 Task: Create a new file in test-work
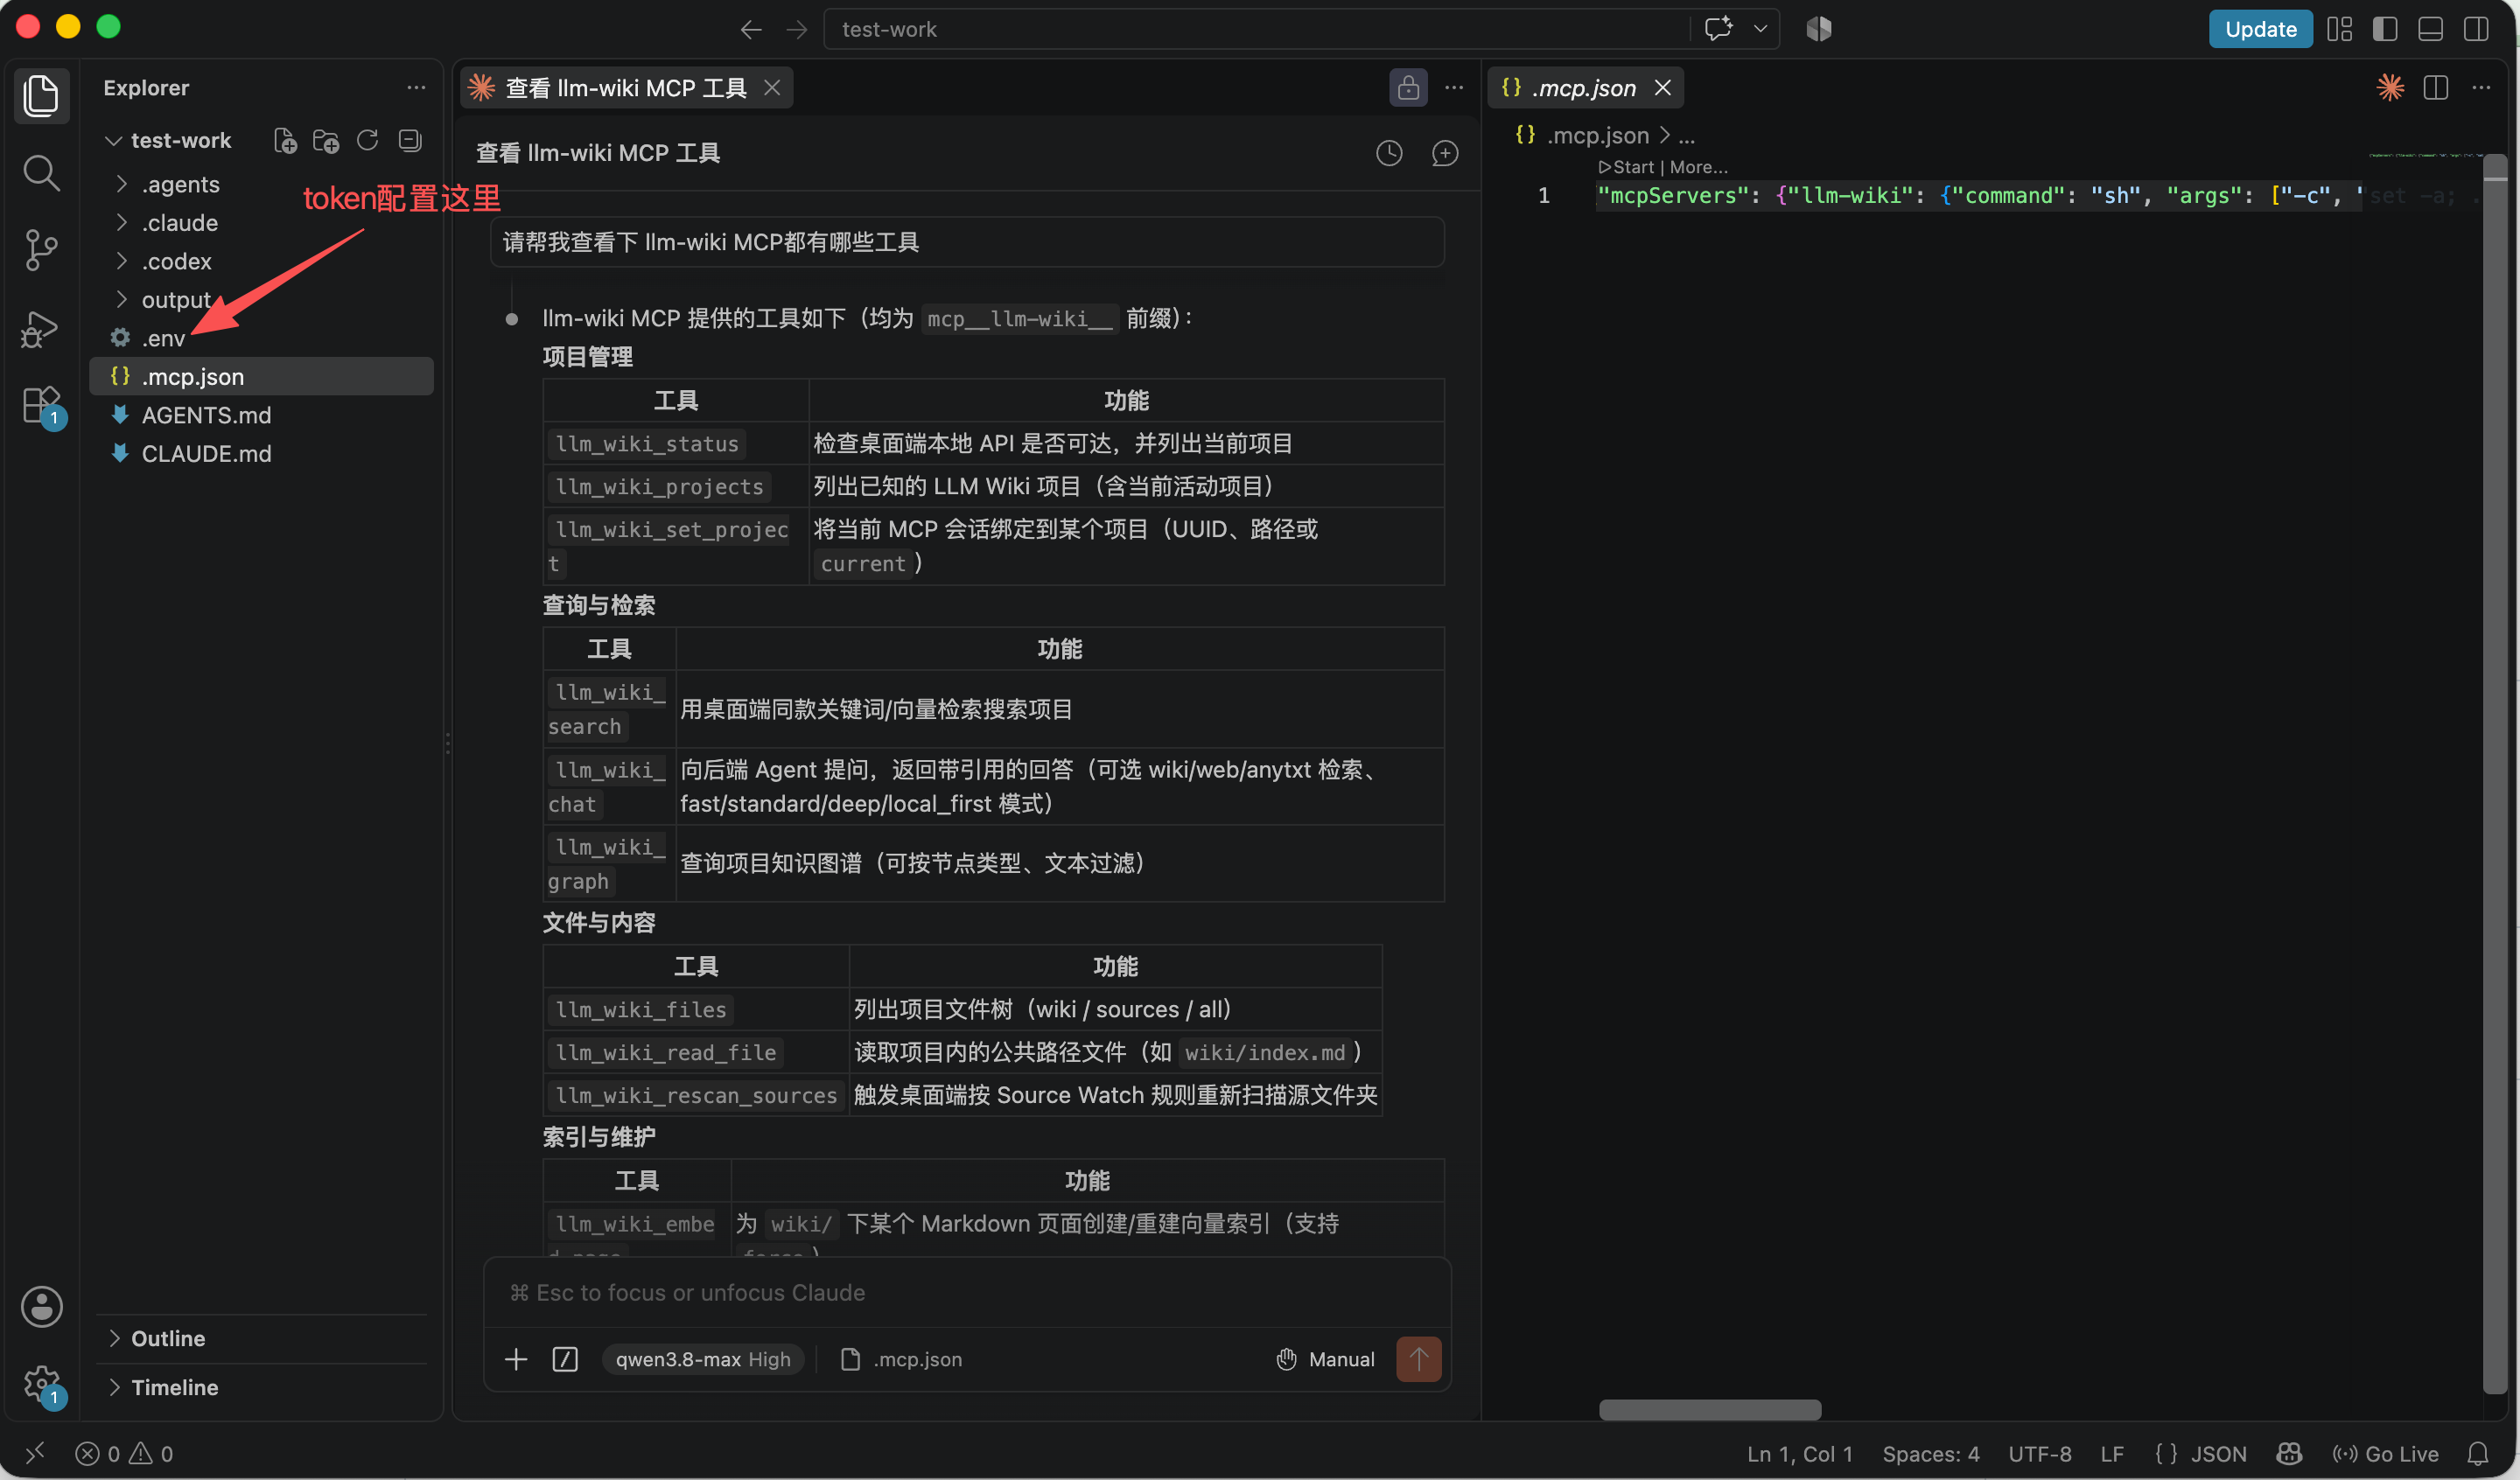[x=285, y=141]
